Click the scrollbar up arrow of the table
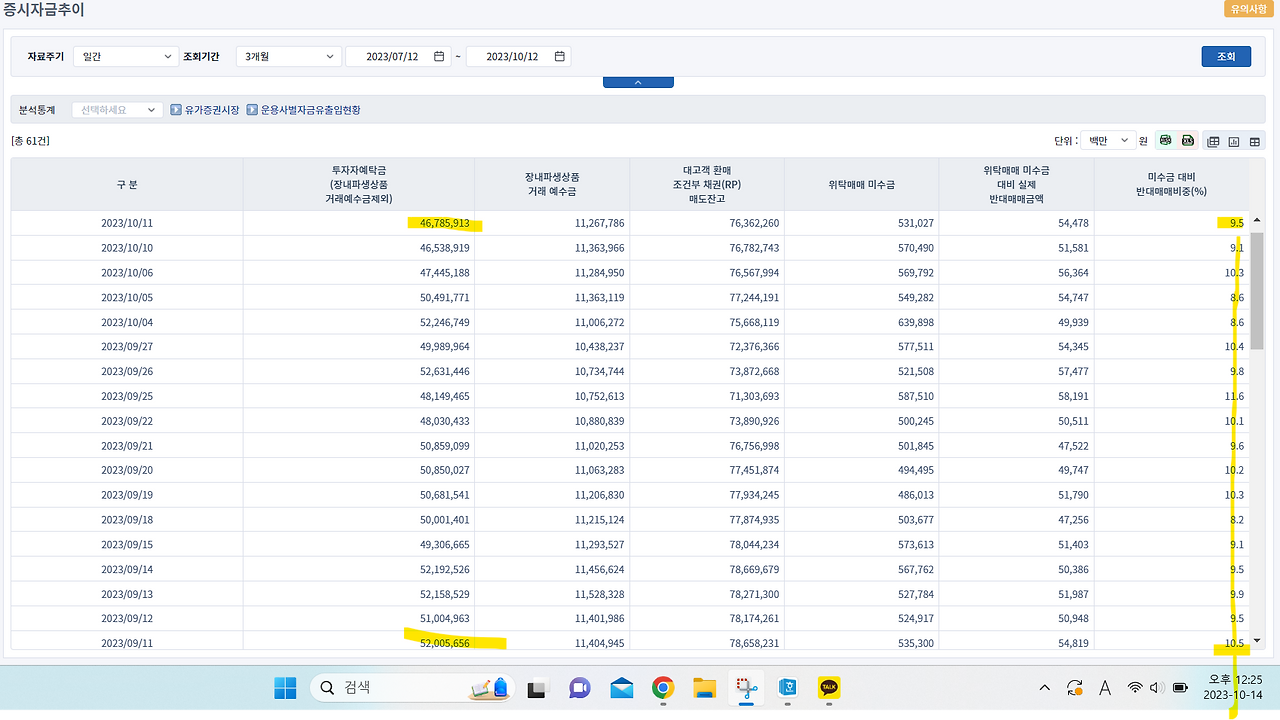Viewport: 1280px width, 720px height. pos(1257,221)
